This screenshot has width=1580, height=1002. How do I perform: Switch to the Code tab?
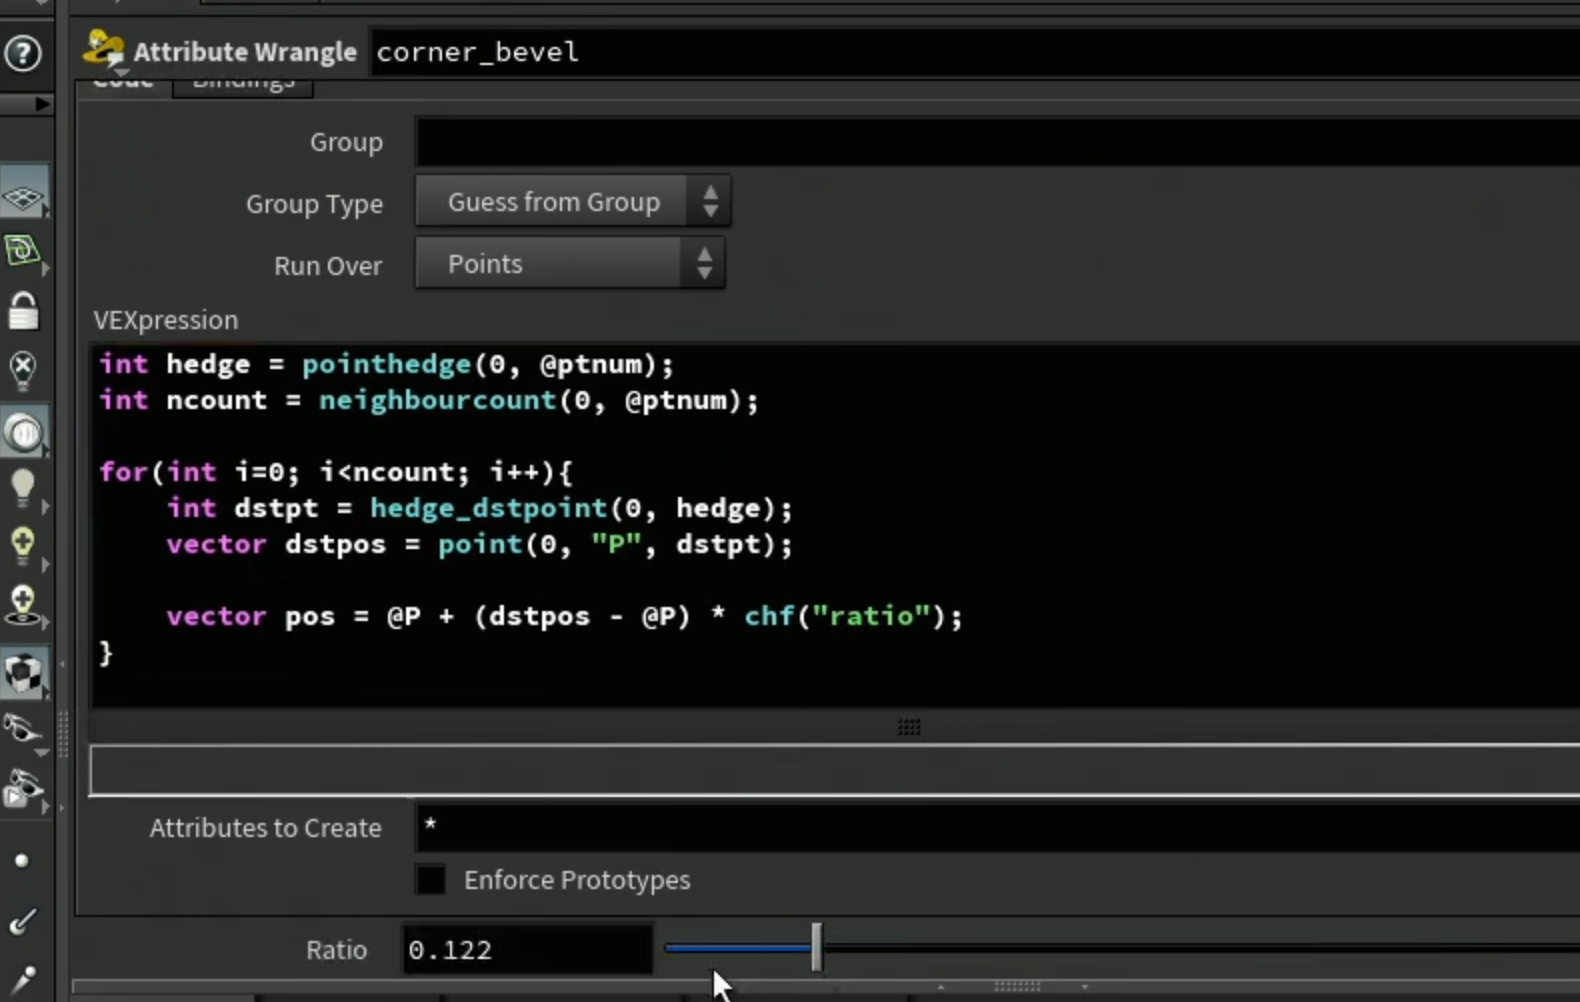(x=123, y=86)
